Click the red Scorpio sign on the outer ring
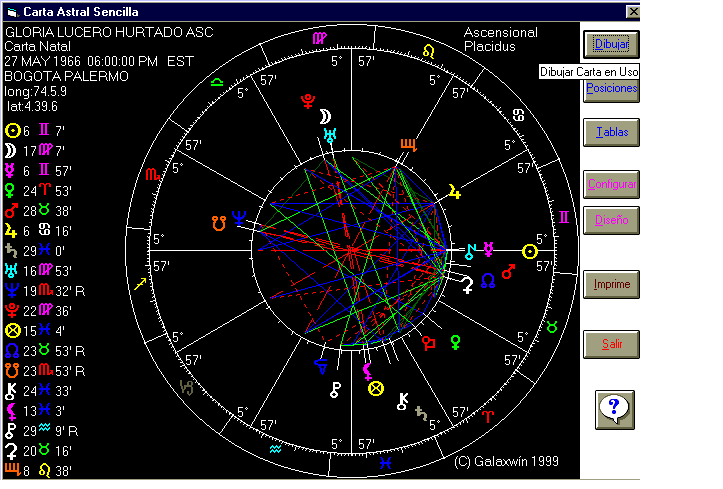 151,174
